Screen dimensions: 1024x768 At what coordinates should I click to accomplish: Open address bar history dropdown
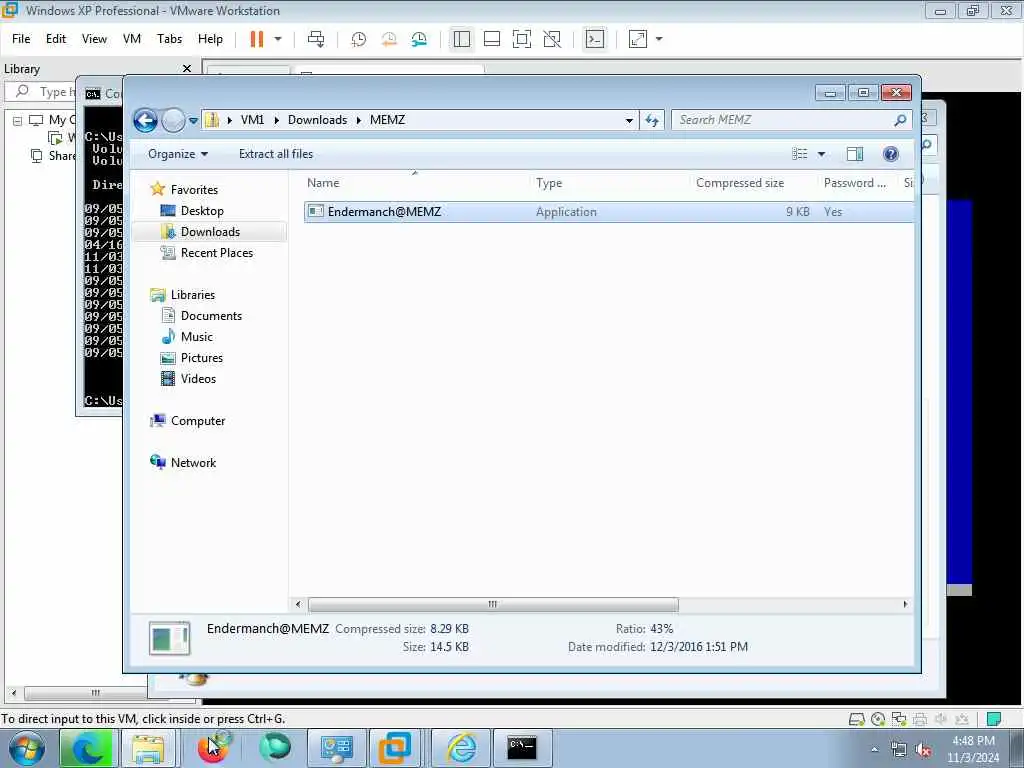[x=629, y=121]
